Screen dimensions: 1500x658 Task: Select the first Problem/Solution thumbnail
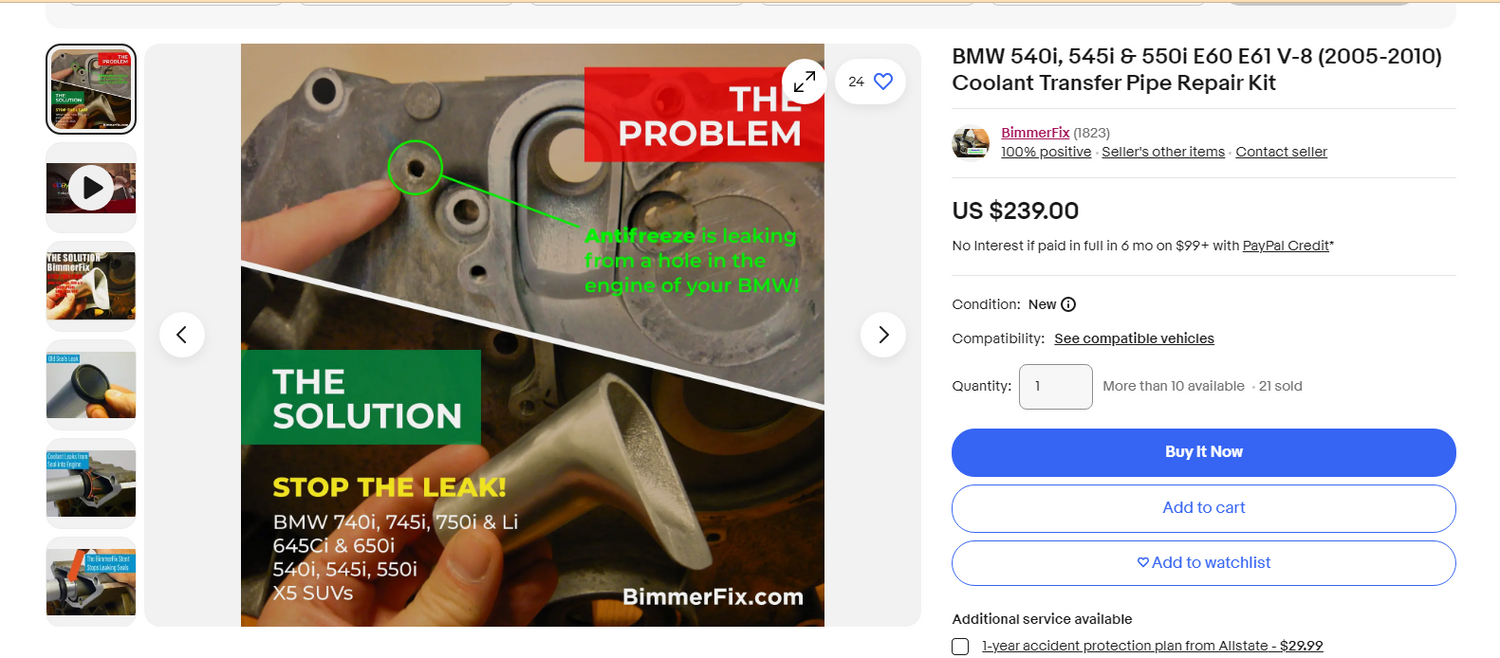pyautogui.click(x=91, y=89)
